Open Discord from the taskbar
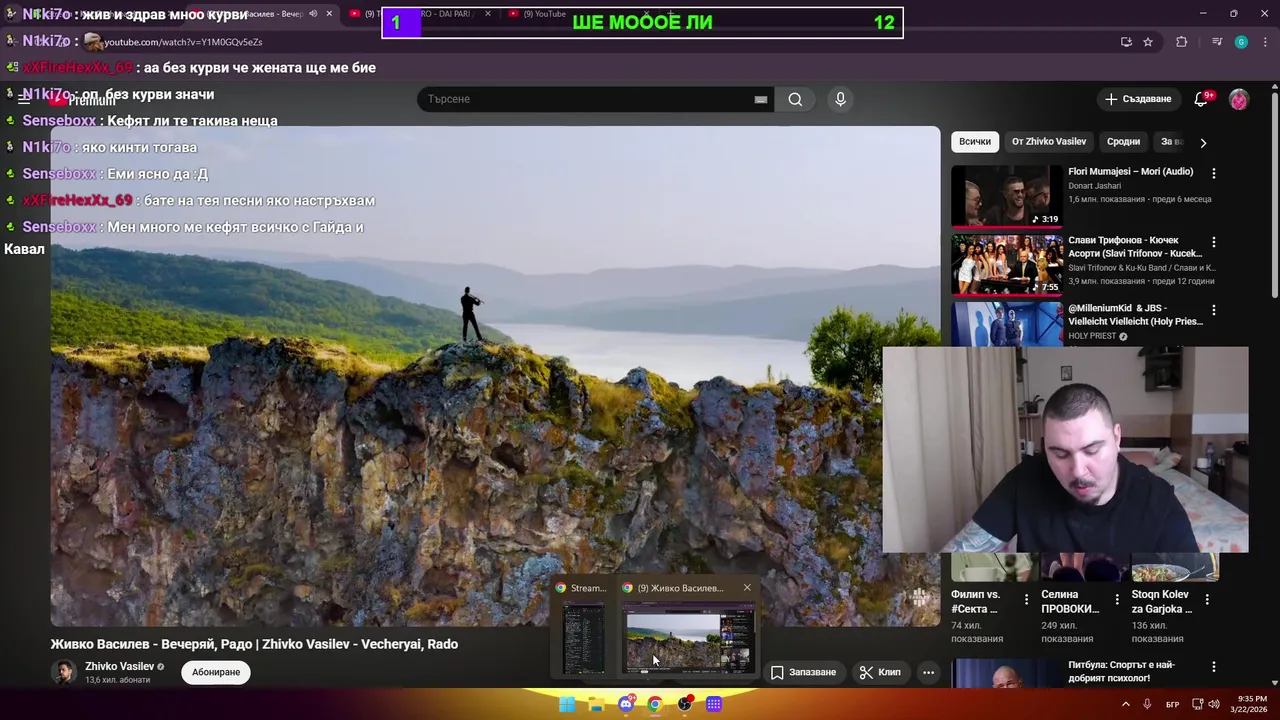The height and width of the screenshot is (720, 1280). [x=626, y=704]
